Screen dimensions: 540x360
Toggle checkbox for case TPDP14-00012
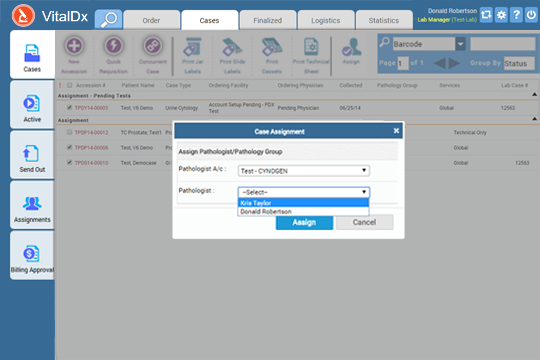pos(69,132)
